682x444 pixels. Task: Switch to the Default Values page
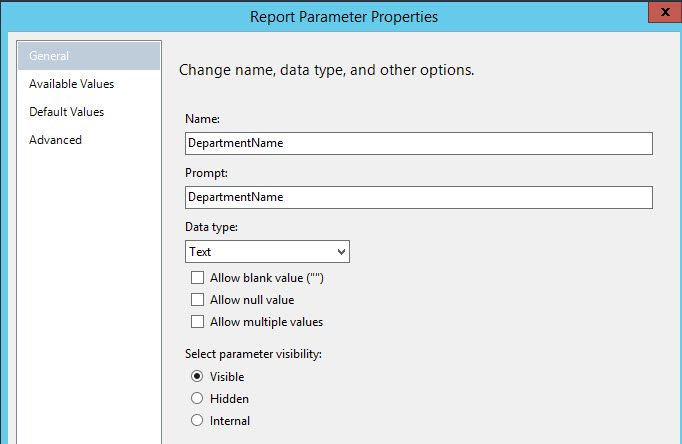tap(67, 112)
